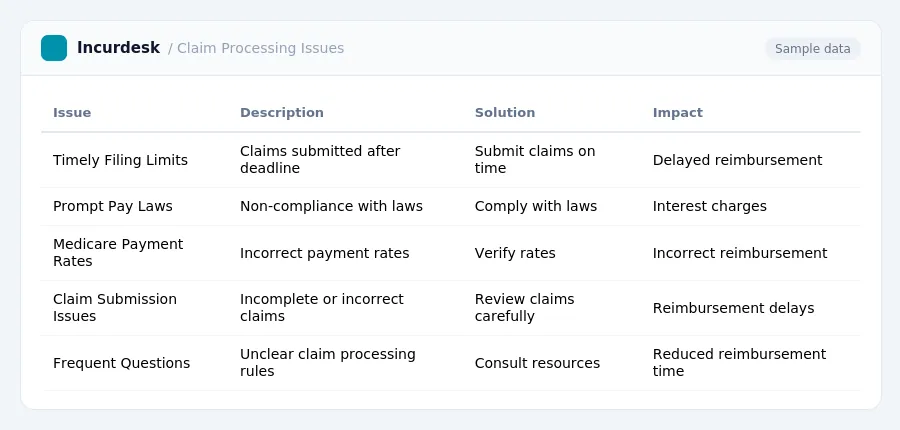Select 'Unclear claim processing rules' cell
900x430 pixels.
[328, 363]
